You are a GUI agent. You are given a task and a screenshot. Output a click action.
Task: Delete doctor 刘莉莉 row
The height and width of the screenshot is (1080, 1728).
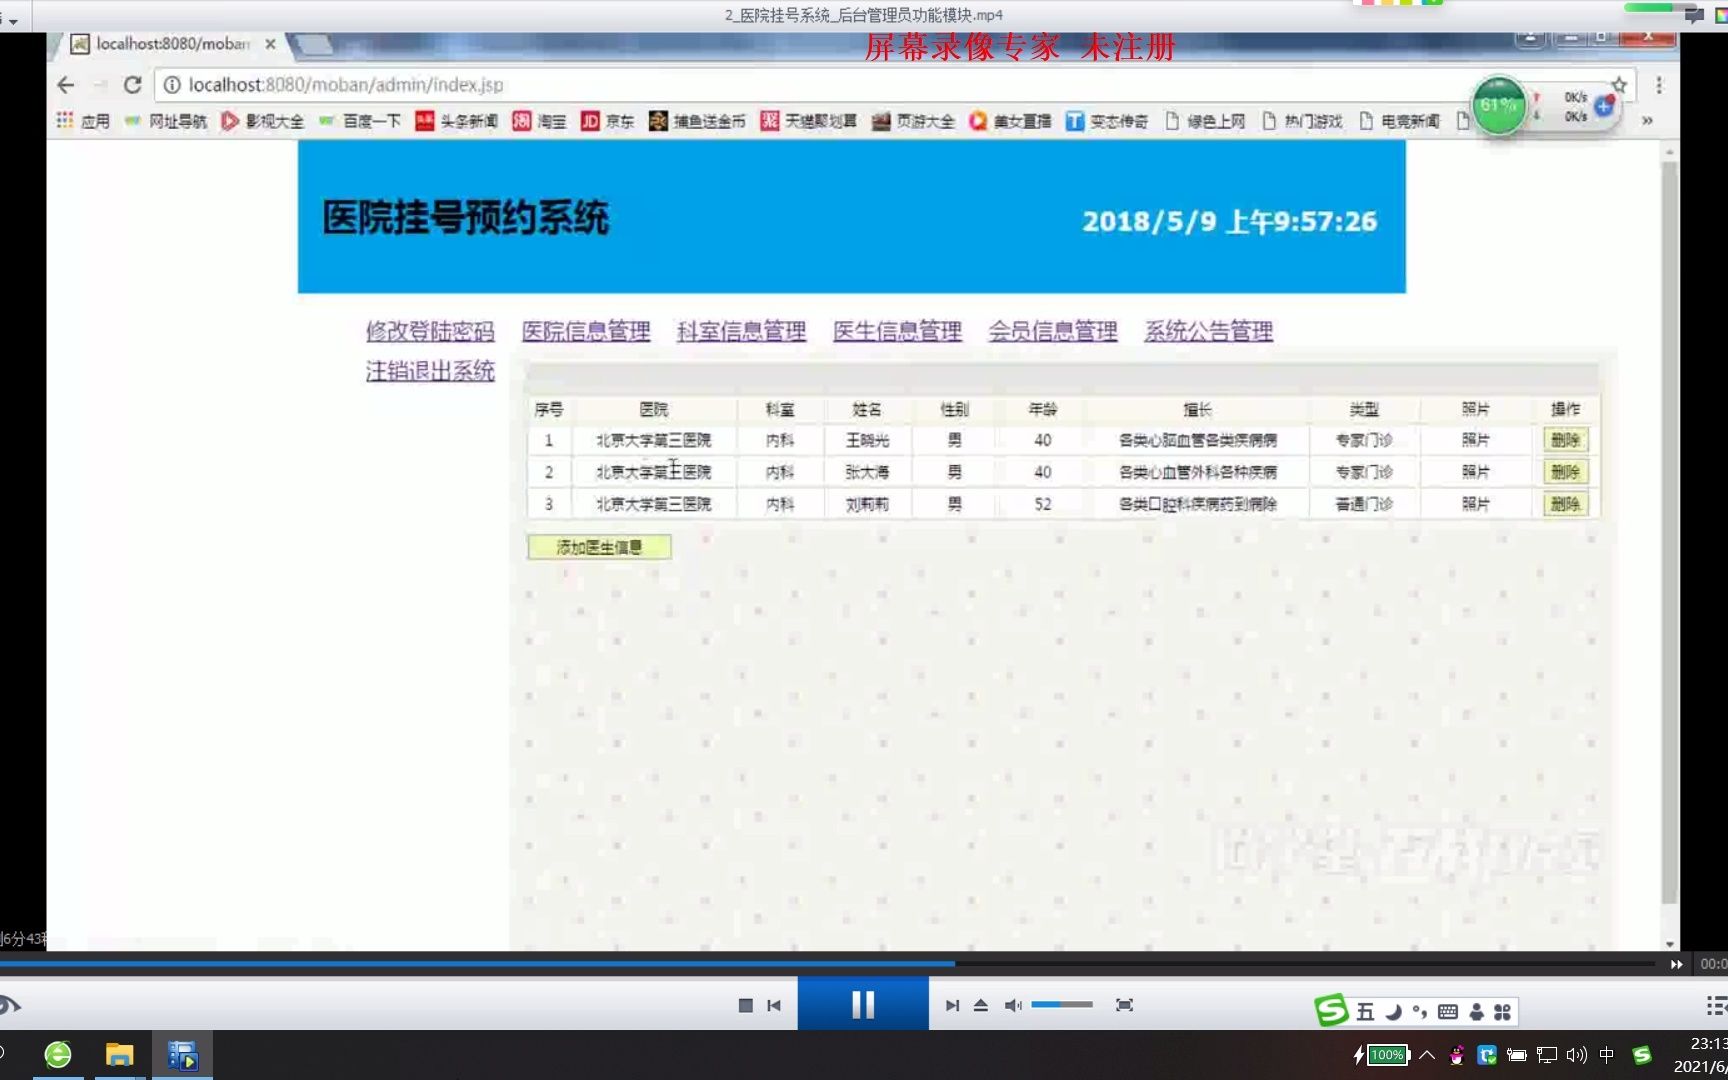pyautogui.click(x=1565, y=504)
